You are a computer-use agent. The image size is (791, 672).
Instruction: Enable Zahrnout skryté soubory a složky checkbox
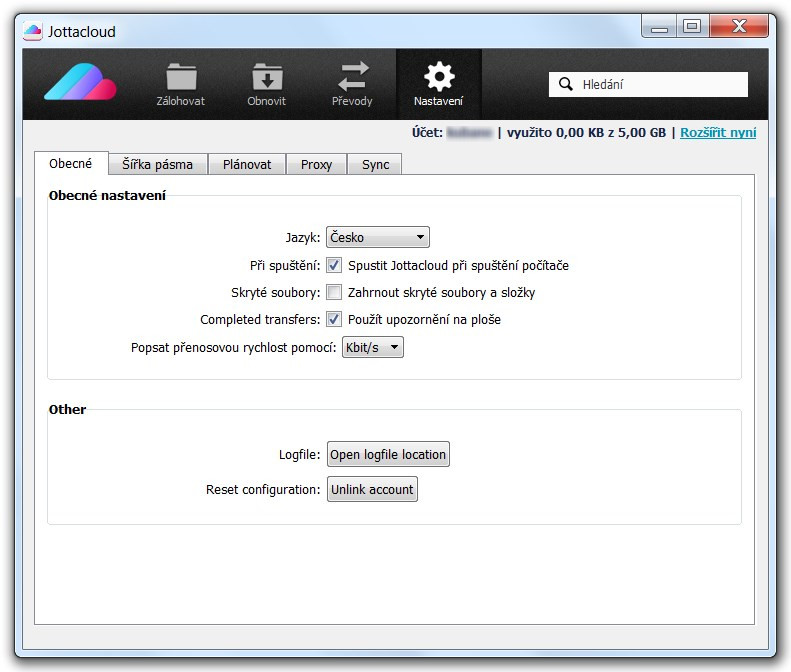[334, 292]
